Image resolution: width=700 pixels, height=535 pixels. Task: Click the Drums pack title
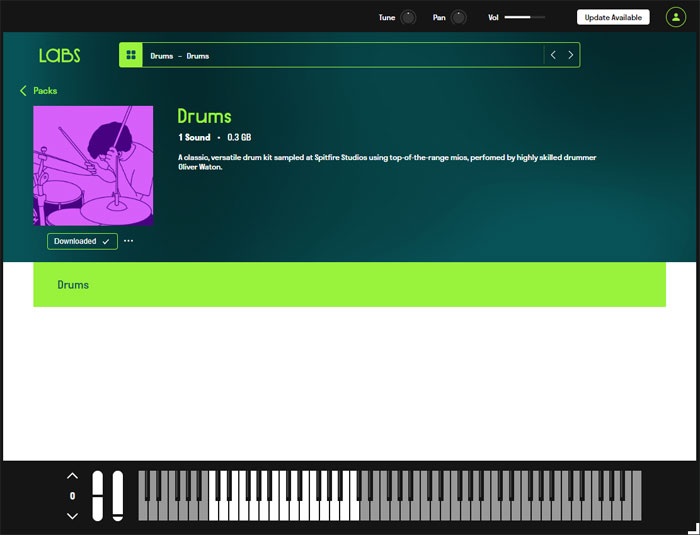(x=204, y=116)
